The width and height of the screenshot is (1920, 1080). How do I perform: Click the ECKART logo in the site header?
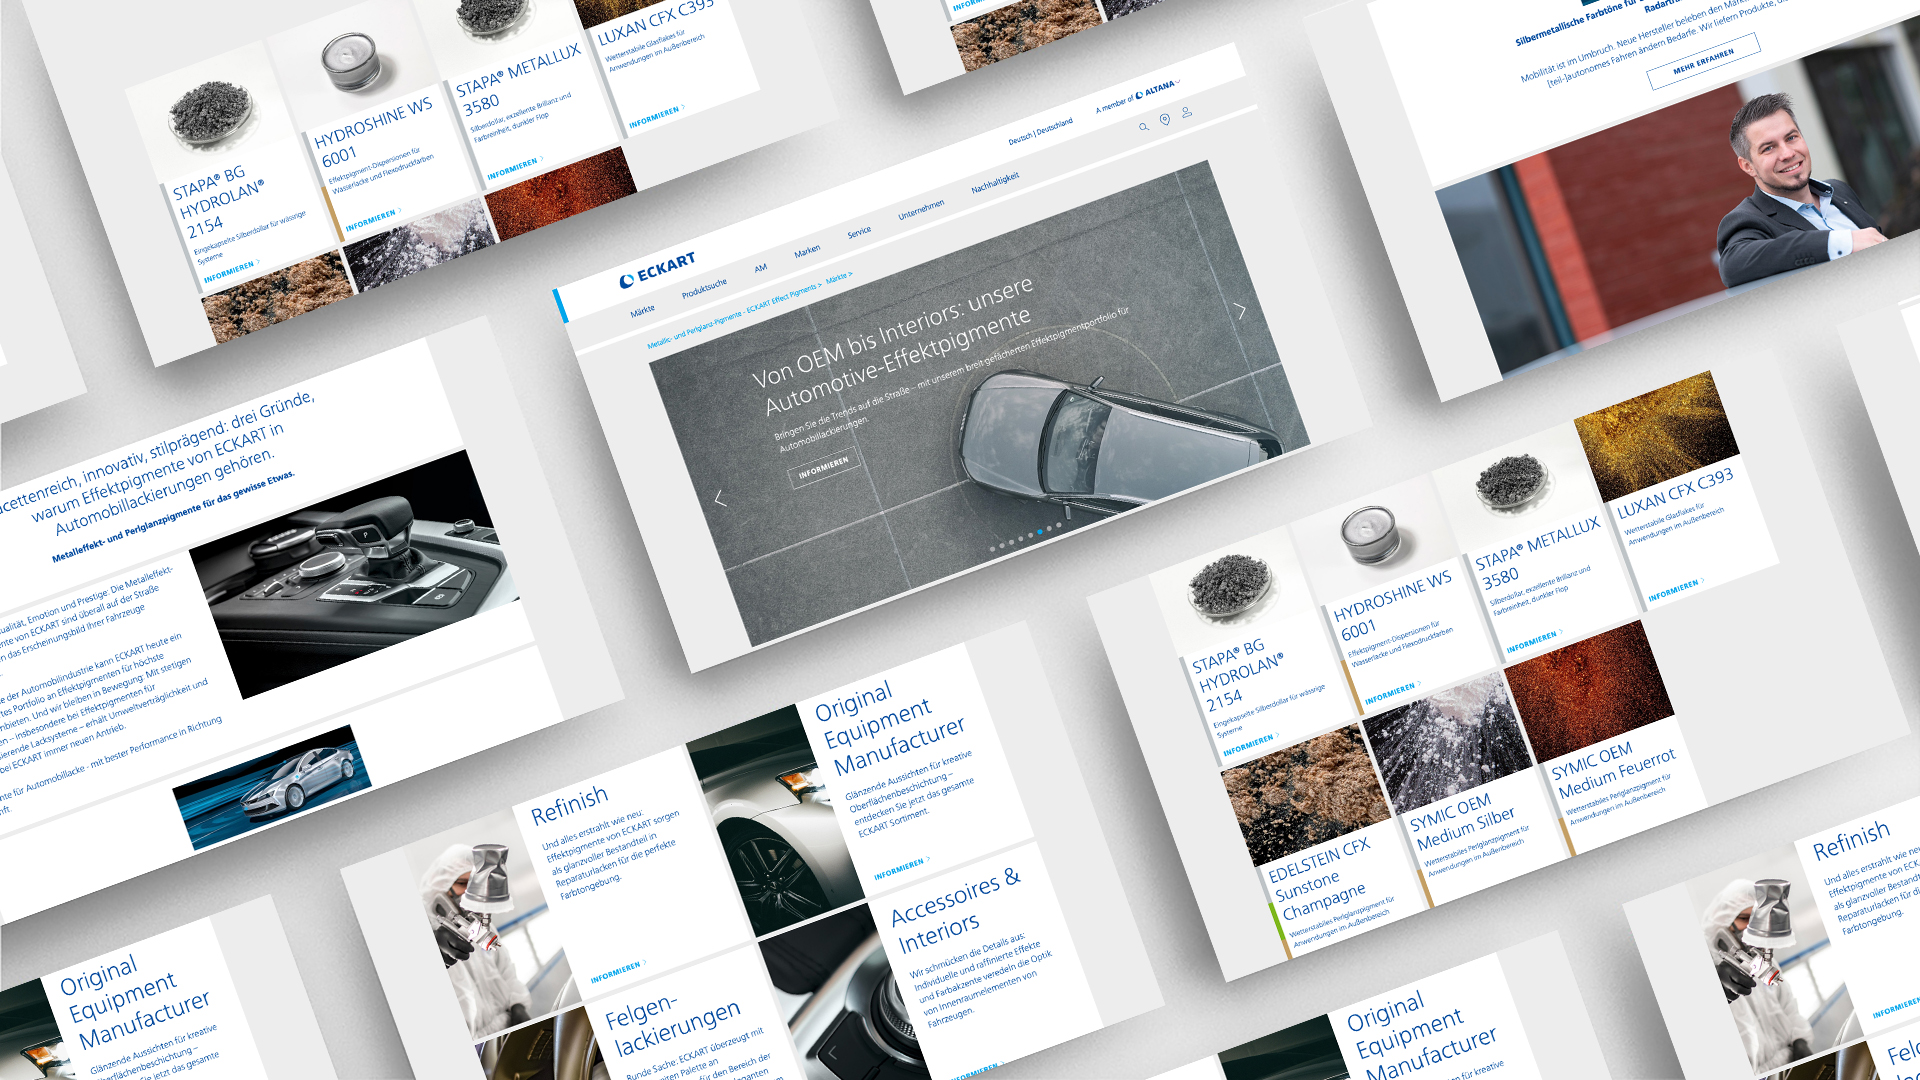(x=657, y=270)
